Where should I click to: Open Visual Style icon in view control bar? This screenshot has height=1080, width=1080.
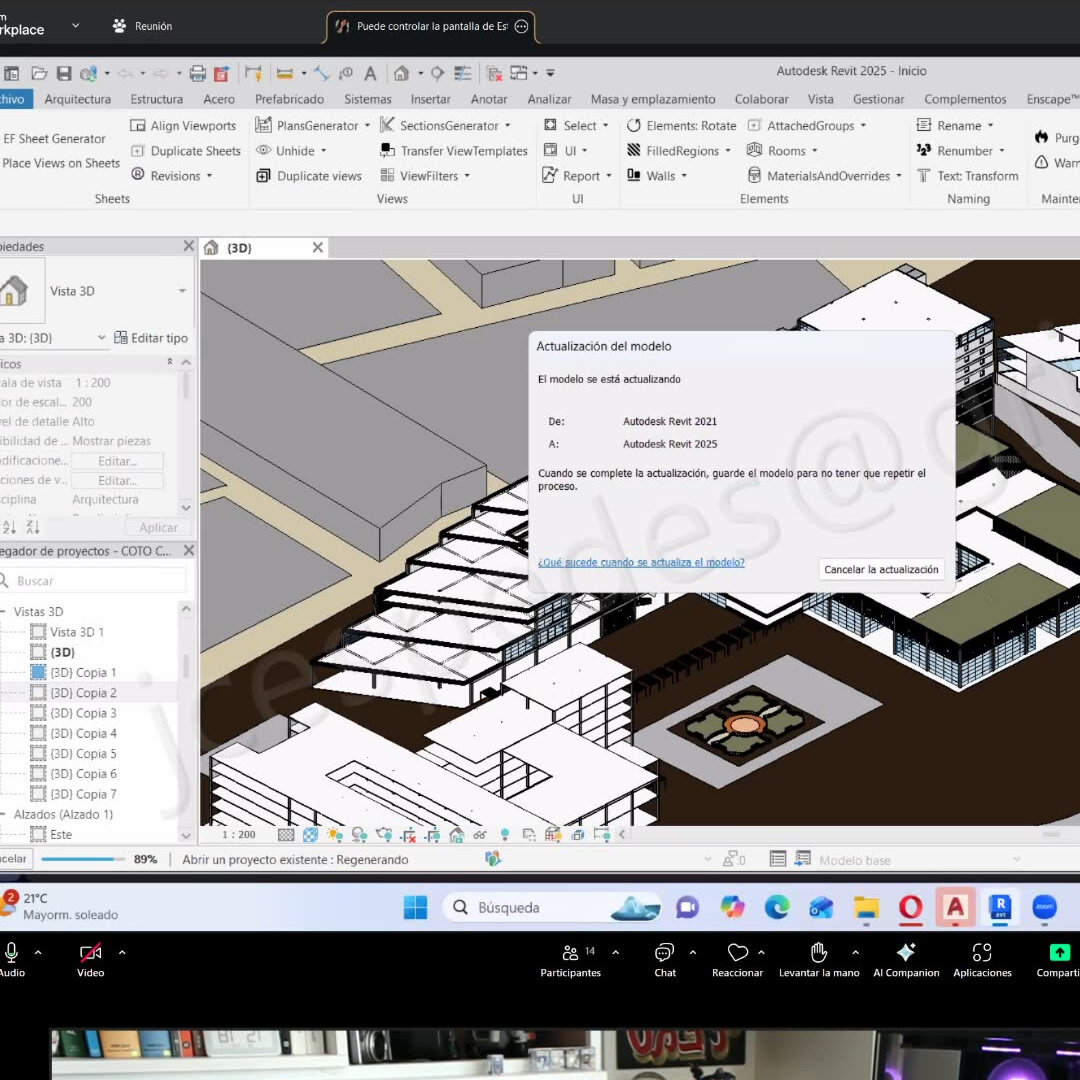click(x=311, y=835)
